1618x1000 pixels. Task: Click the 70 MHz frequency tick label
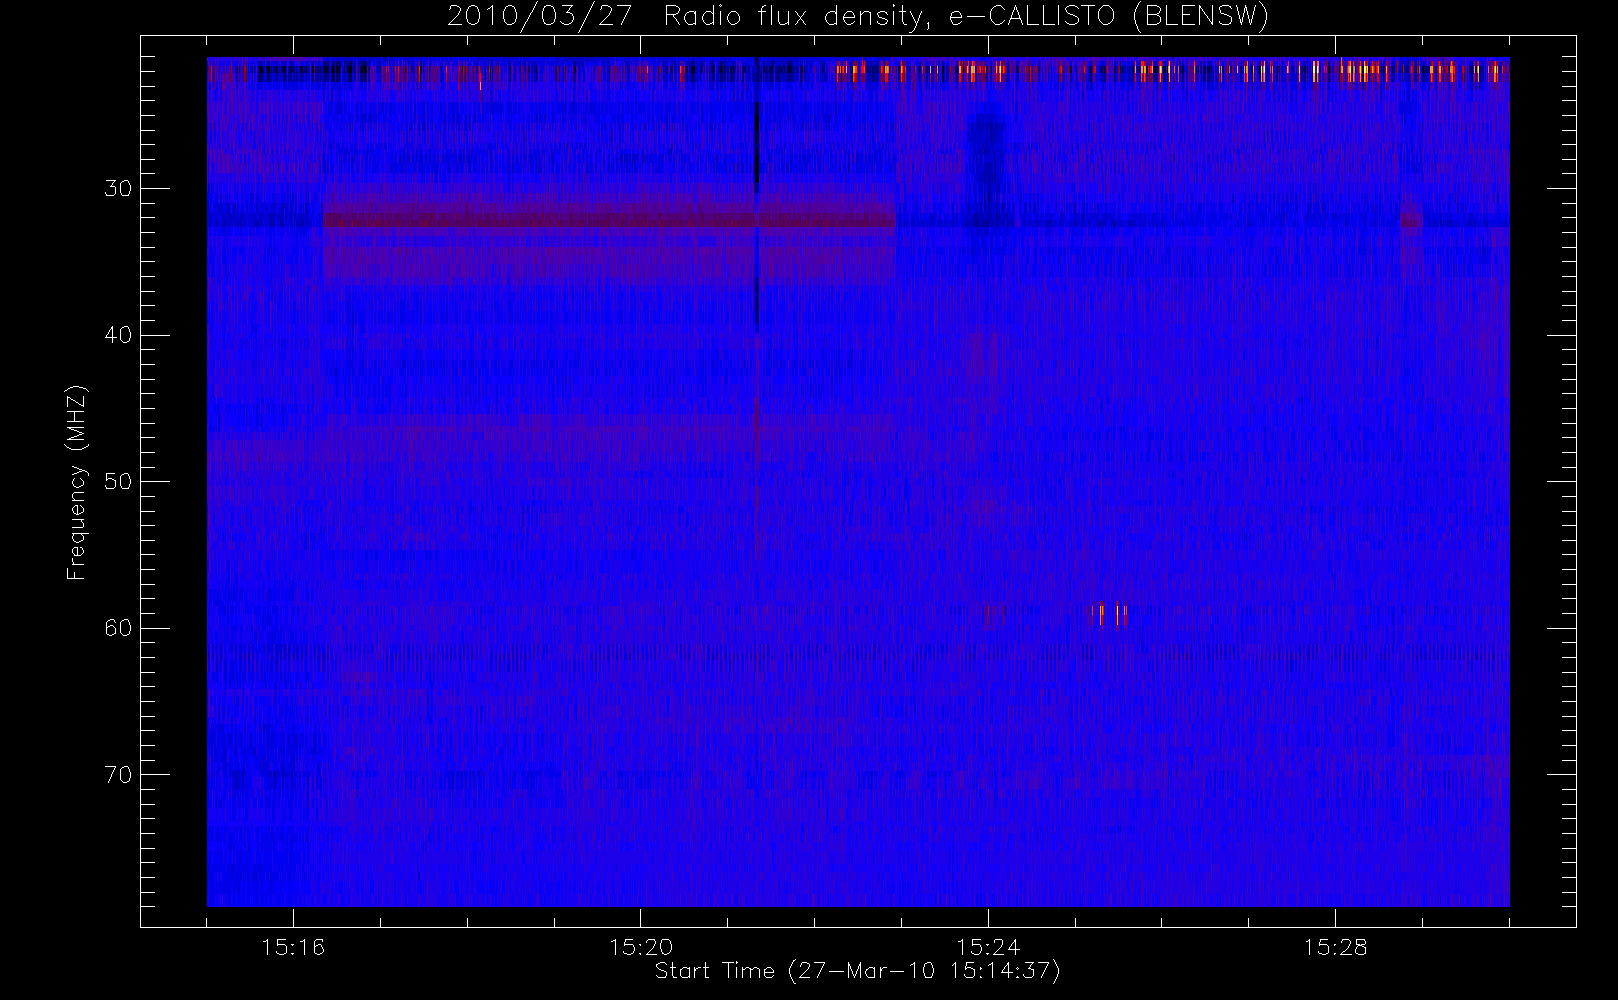coord(117,774)
